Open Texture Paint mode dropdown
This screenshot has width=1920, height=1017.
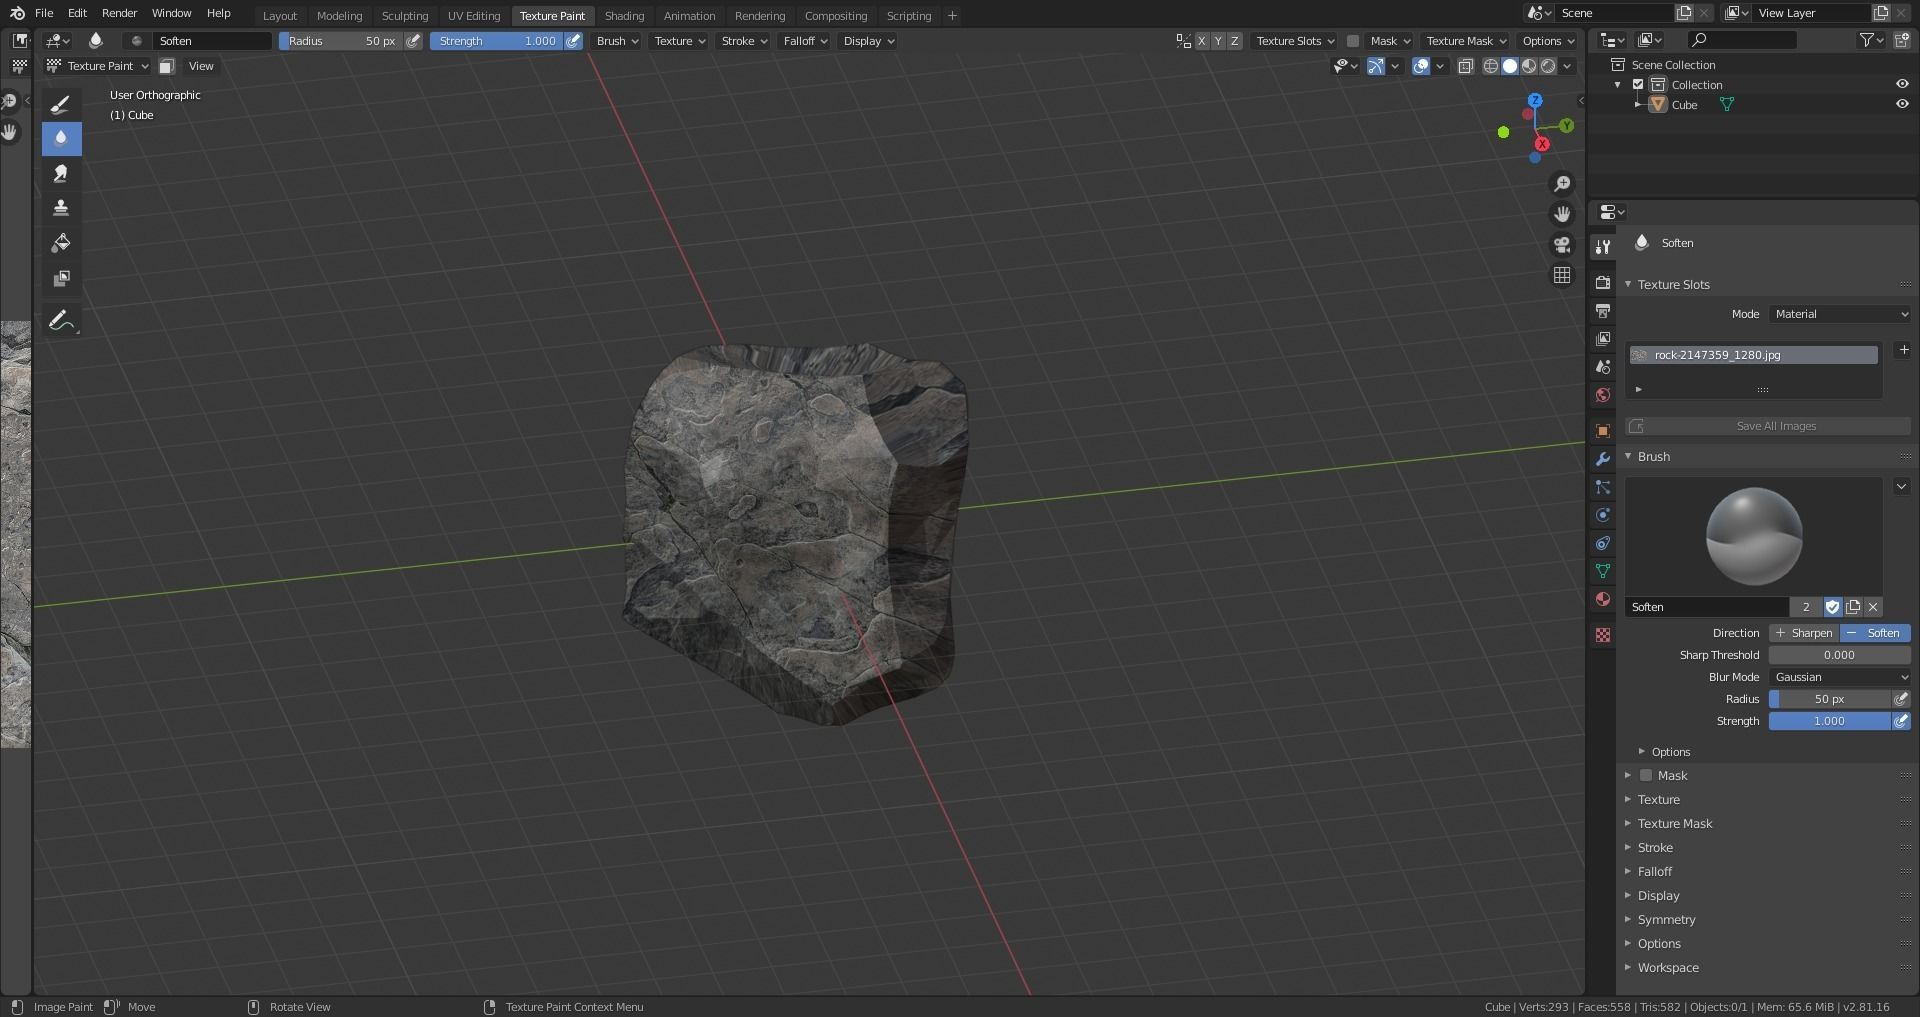coord(96,66)
